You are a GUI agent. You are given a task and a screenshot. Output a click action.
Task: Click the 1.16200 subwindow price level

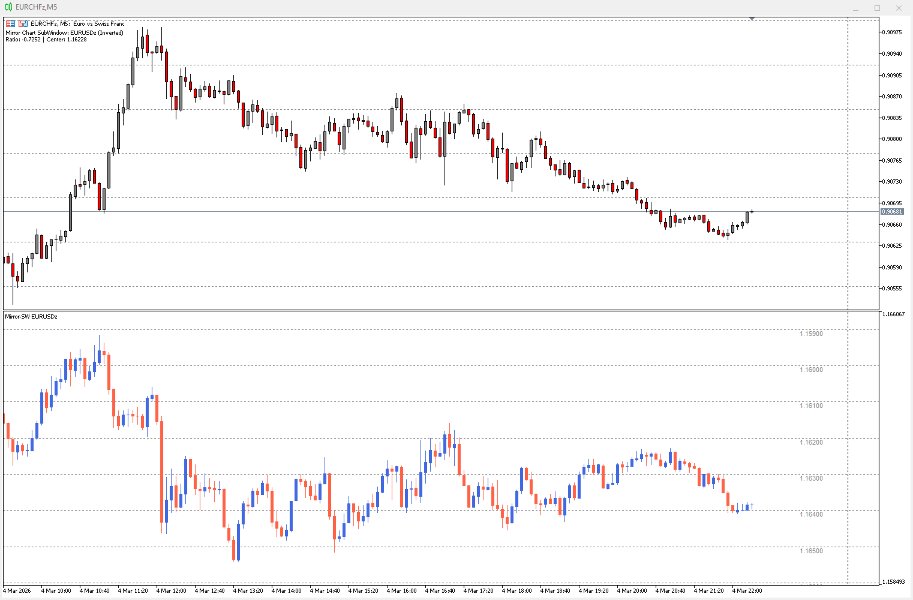coord(811,442)
